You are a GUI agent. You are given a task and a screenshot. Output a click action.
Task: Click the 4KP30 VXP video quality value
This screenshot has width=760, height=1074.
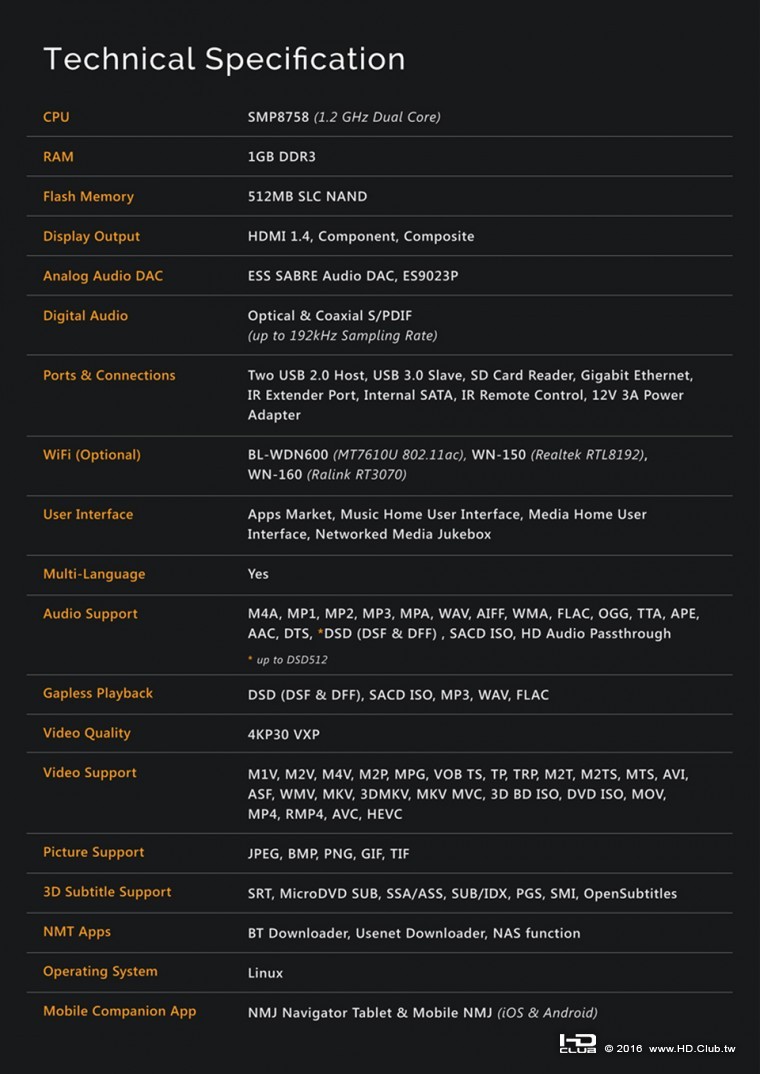click(x=284, y=734)
